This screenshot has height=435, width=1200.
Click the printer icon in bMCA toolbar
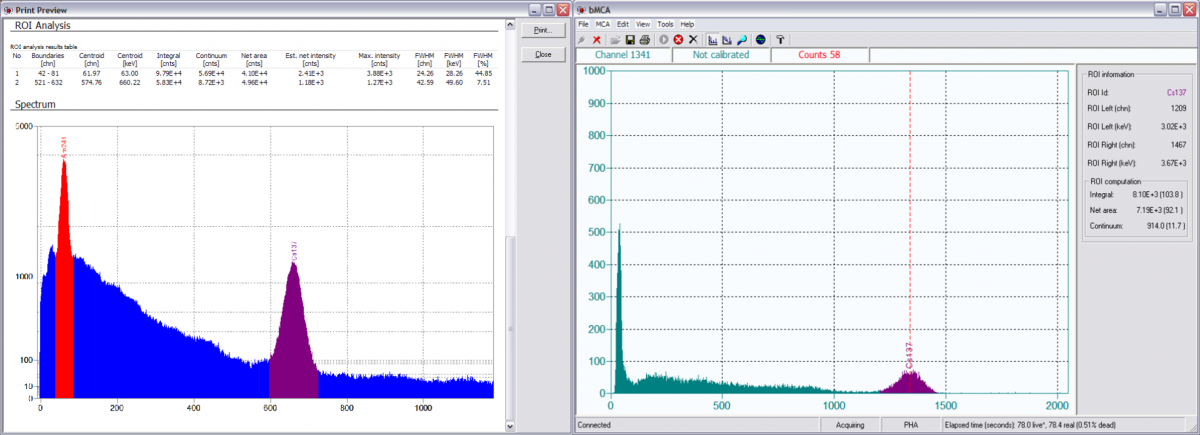pyautogui.click(x=644, y=39)
